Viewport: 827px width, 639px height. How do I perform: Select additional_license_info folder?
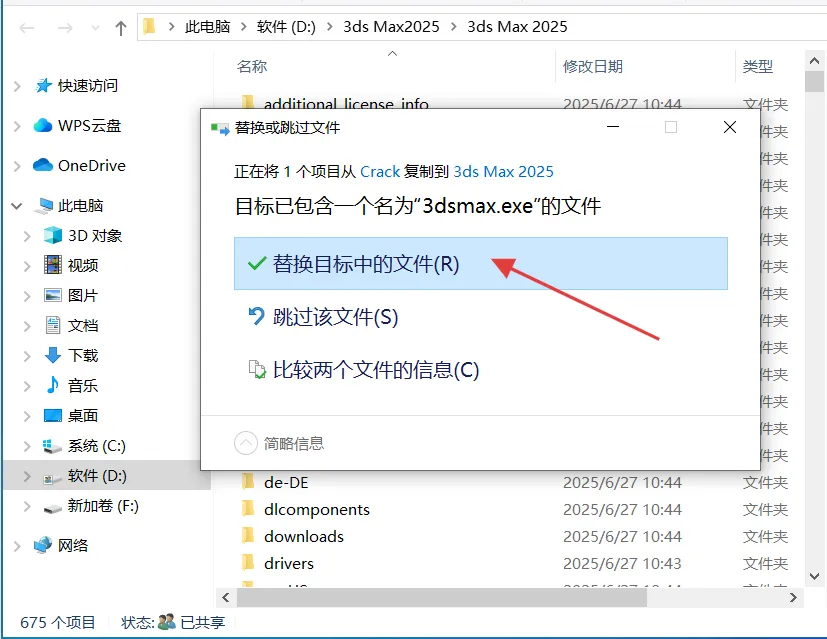click(x=346, y=103)
